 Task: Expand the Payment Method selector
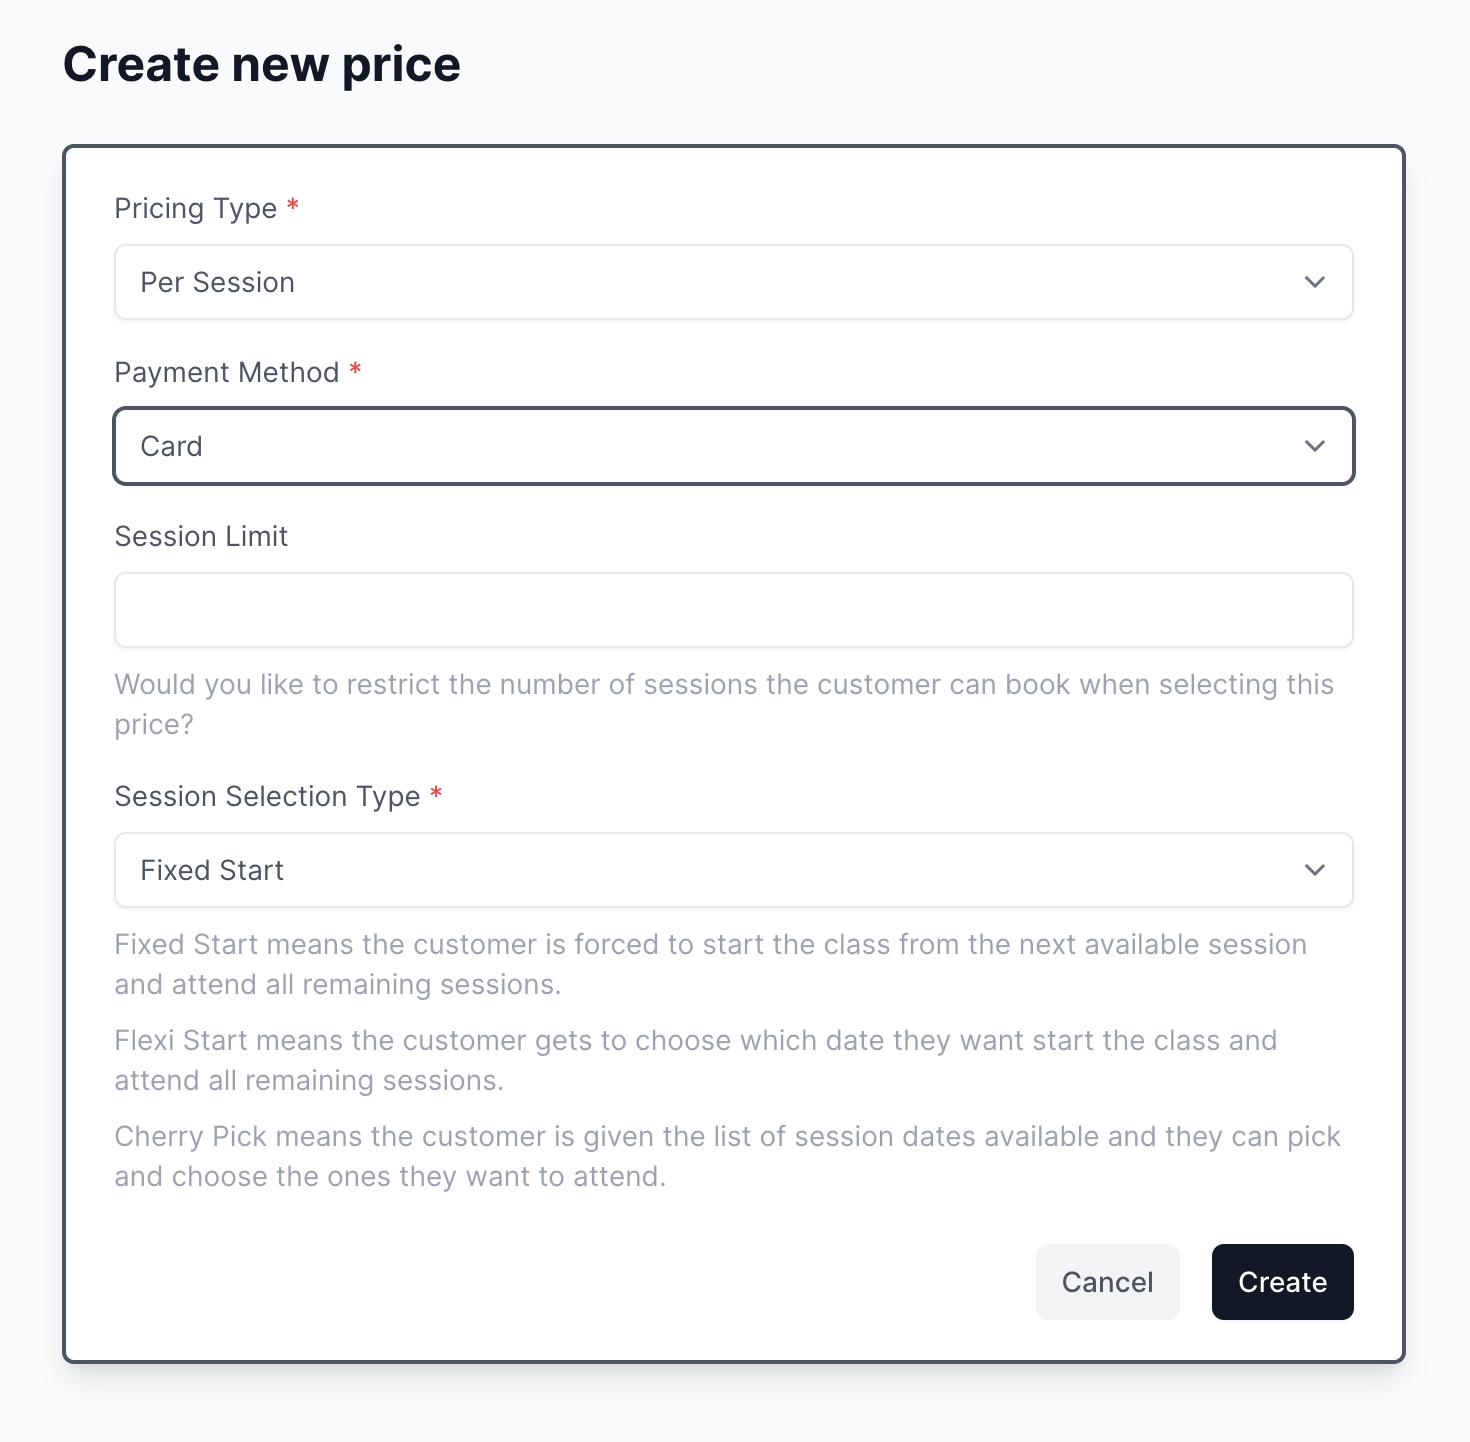[x=733, y=446]
